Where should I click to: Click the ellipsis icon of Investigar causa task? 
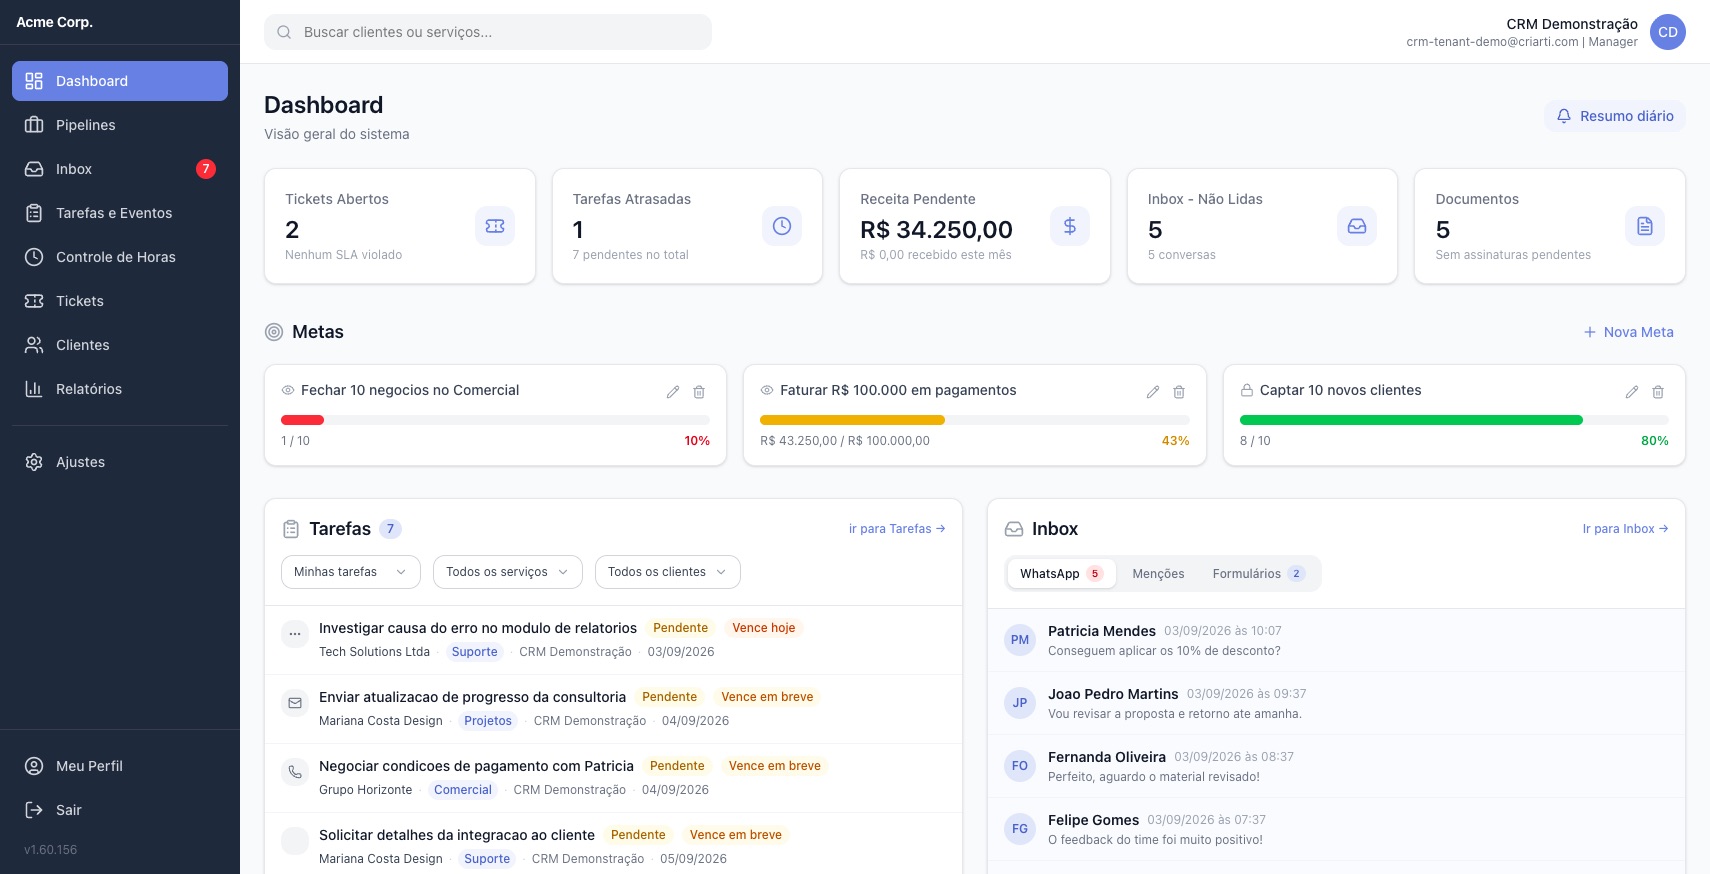click(295, 634)
